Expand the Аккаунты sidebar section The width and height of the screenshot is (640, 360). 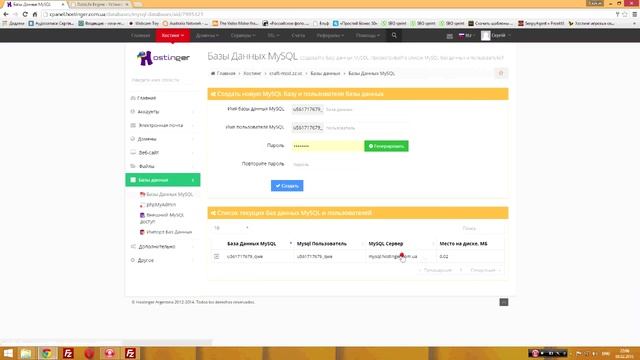tap(162, 111)
